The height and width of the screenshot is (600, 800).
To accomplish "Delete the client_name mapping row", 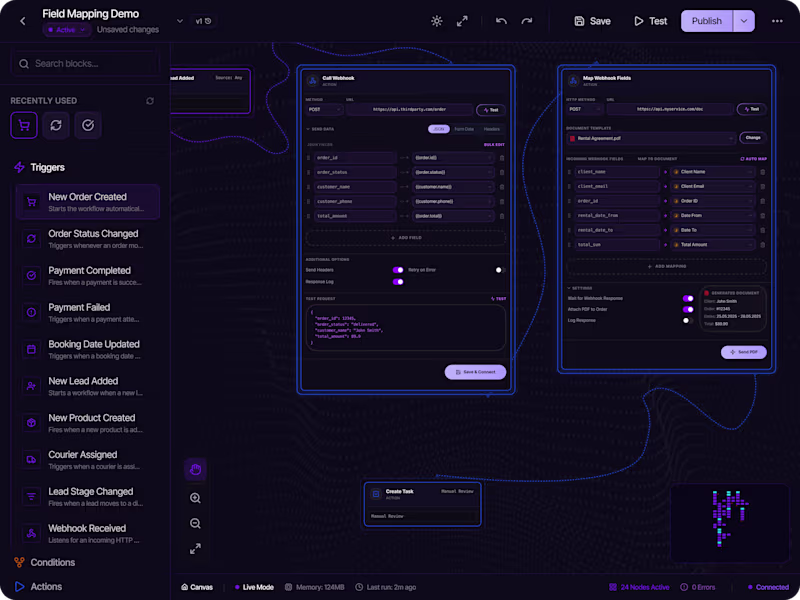I will pos(763,172).
